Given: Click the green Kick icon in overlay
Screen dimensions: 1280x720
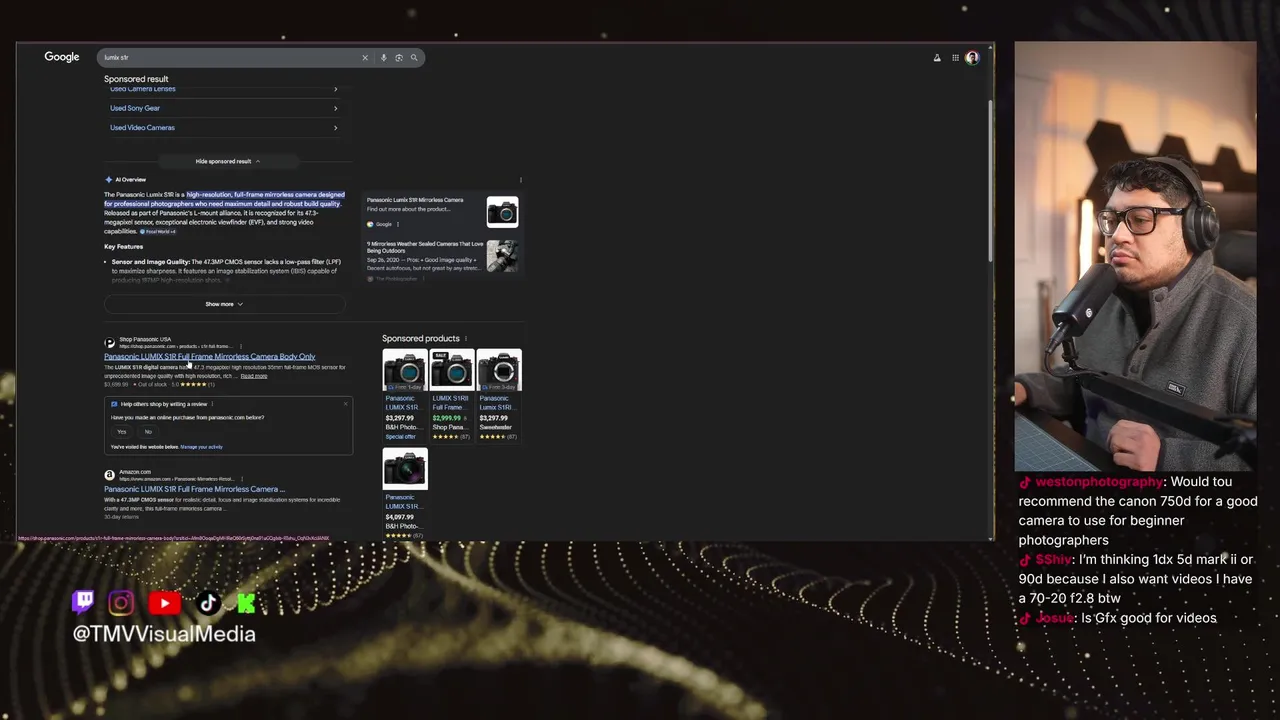Looking at the screenshot, I should 246,602.
